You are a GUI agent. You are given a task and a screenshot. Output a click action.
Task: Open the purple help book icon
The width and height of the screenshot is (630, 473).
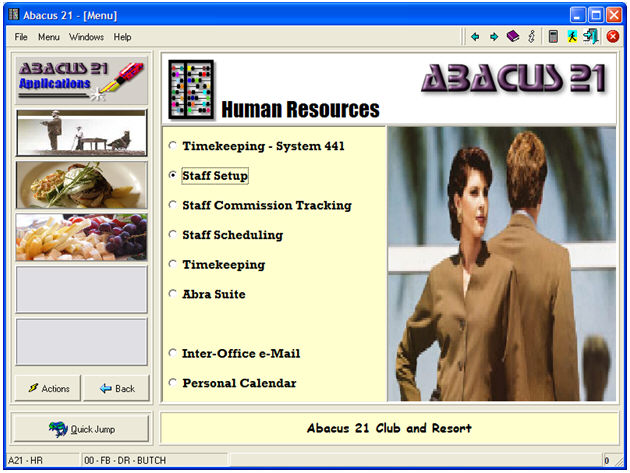point(513,37)
